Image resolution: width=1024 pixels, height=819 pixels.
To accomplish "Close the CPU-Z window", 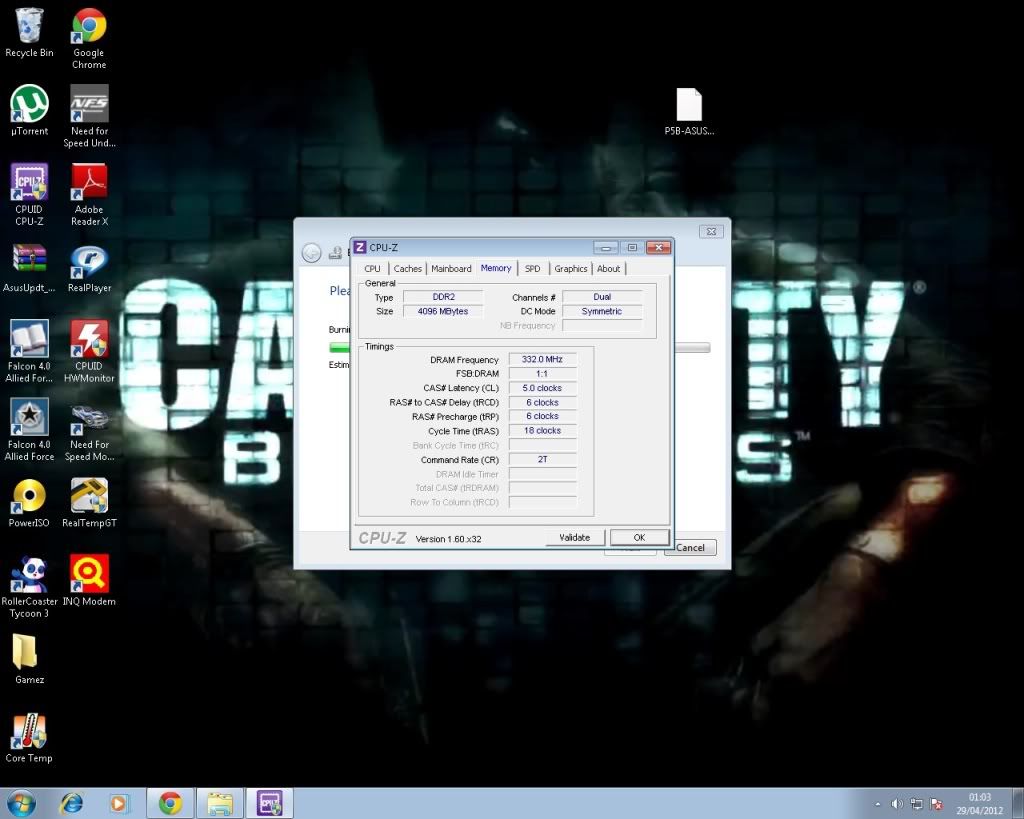I will click(659, 248).
